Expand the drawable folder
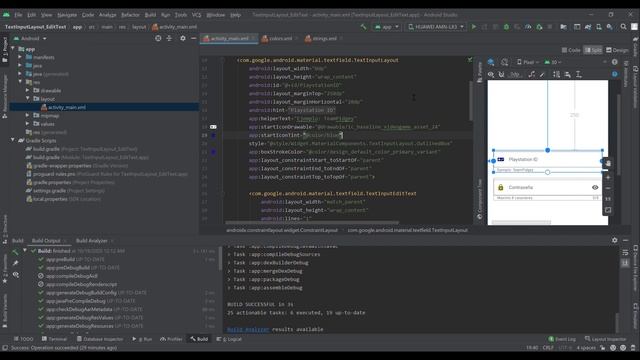Viewport: 640px width, 360px height. 27,90
